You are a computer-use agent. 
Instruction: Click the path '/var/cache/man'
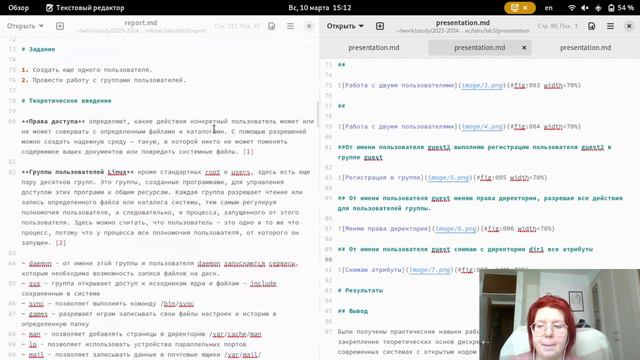pyautogui.click(x=237, y=334)
